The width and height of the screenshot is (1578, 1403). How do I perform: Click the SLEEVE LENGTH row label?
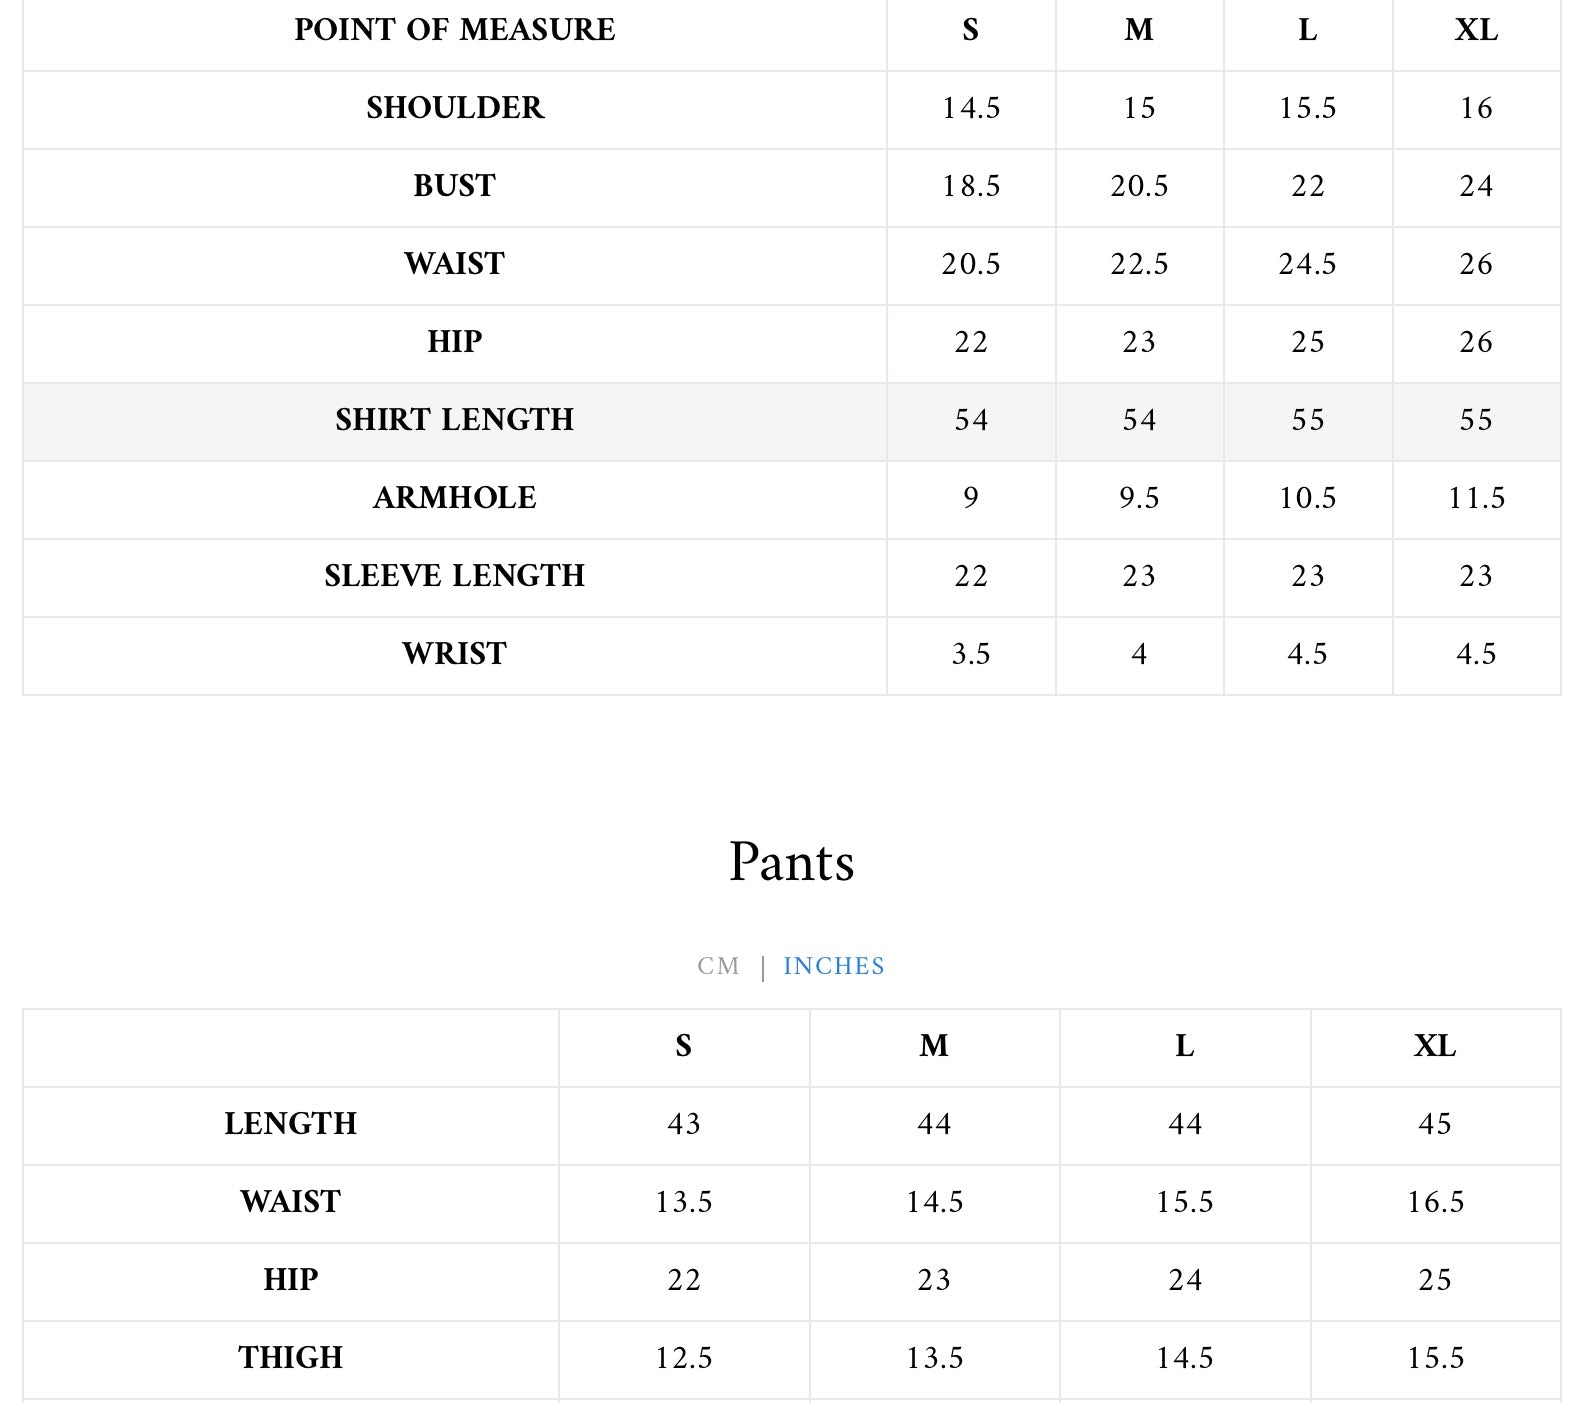[455, 576]
